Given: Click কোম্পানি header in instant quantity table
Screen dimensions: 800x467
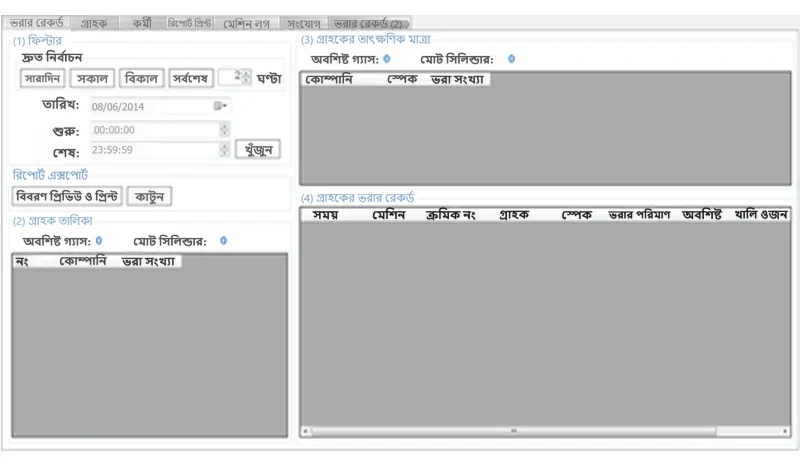Looking at the screenshot, I should click(x=329, y=79).
